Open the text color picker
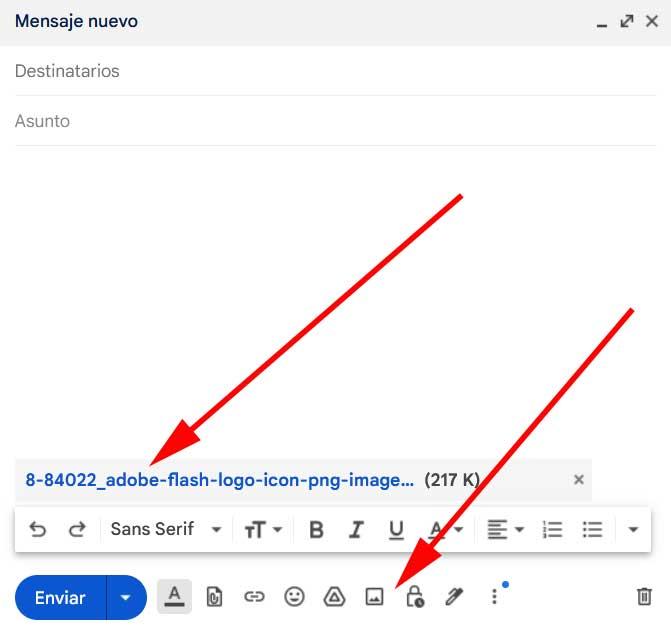The image size is (671, 634). [x=446, y=530]
